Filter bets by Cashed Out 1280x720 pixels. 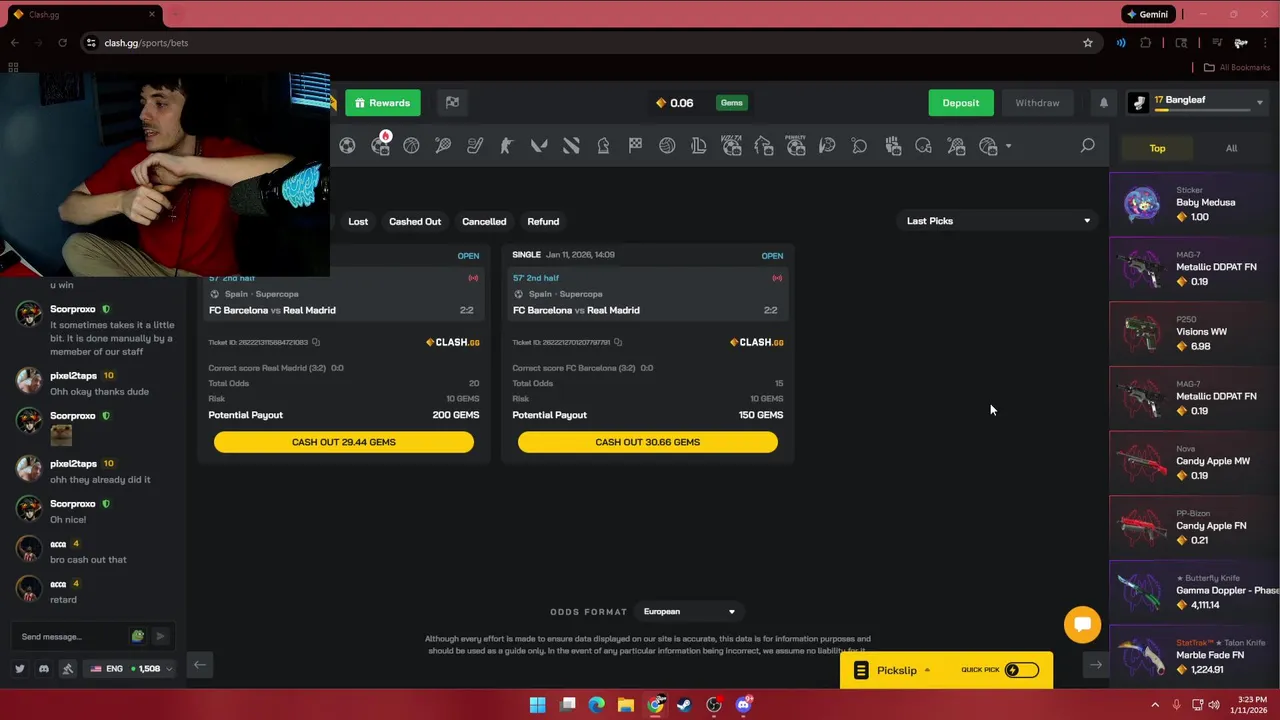pos(415,221)
